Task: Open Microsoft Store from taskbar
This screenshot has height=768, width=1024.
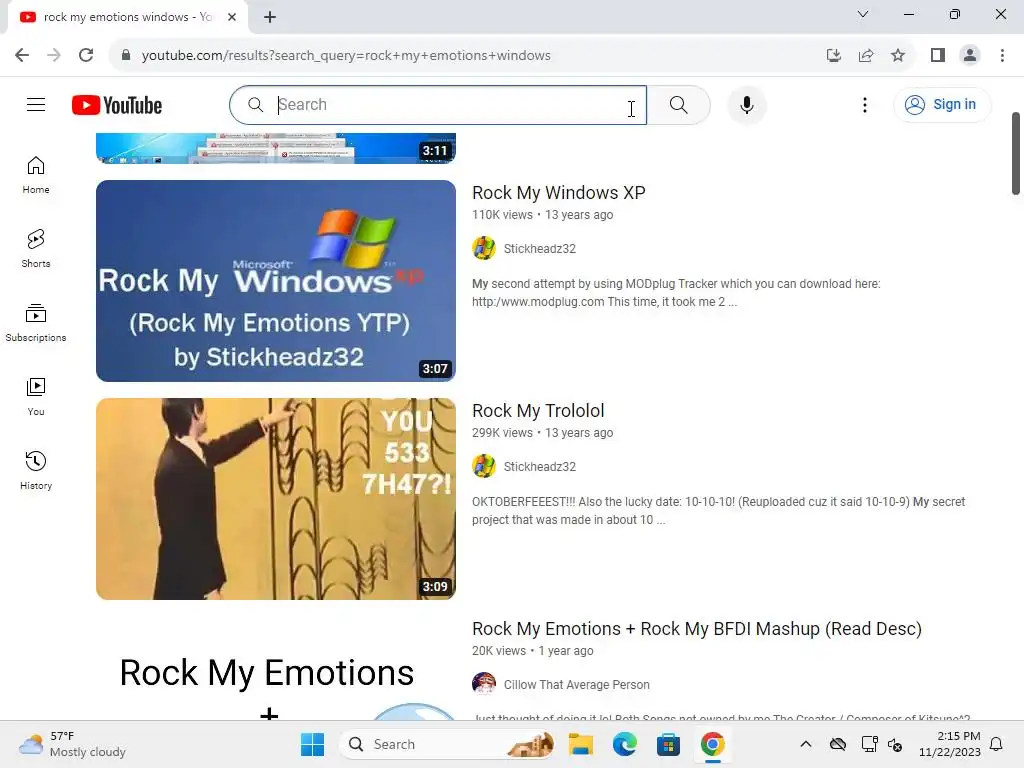Action: pyautogui.click(x=668, y=744)
